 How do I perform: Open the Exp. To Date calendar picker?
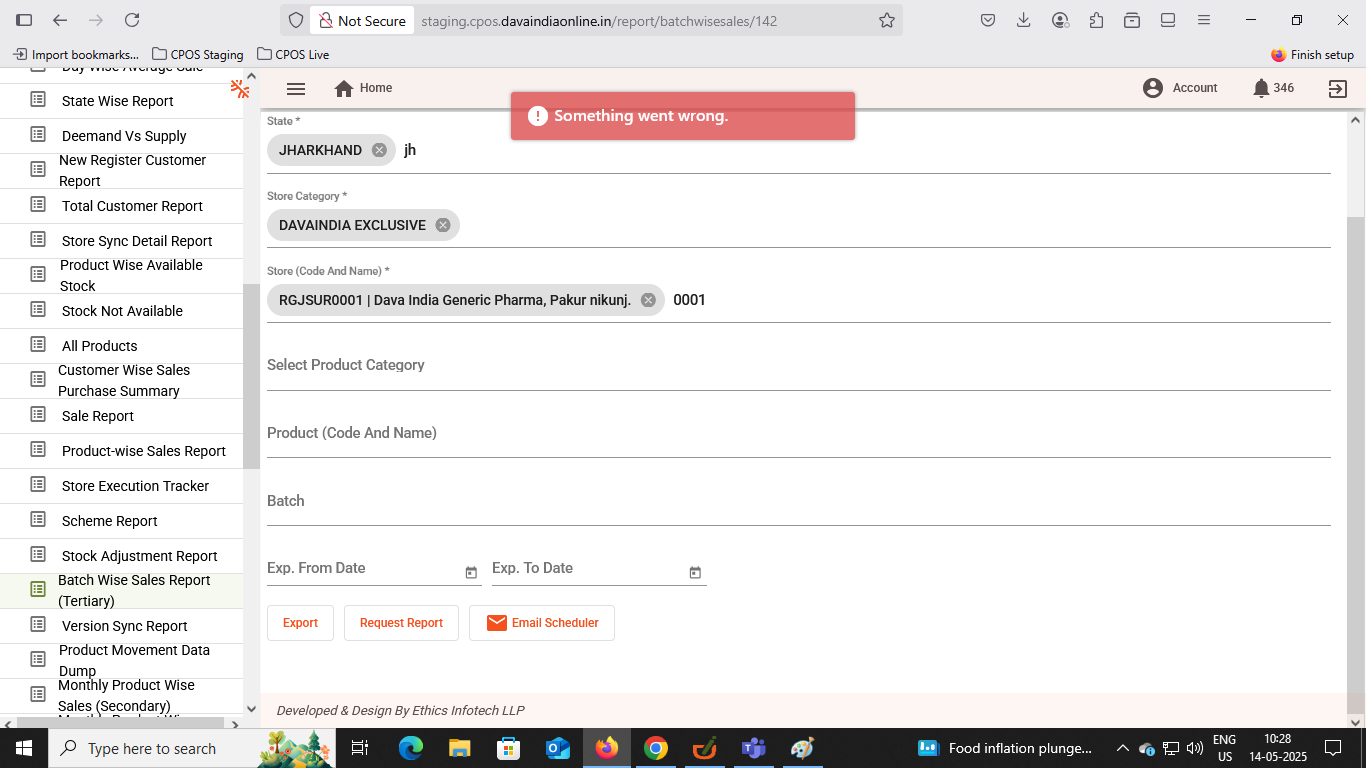click(695, 572)
